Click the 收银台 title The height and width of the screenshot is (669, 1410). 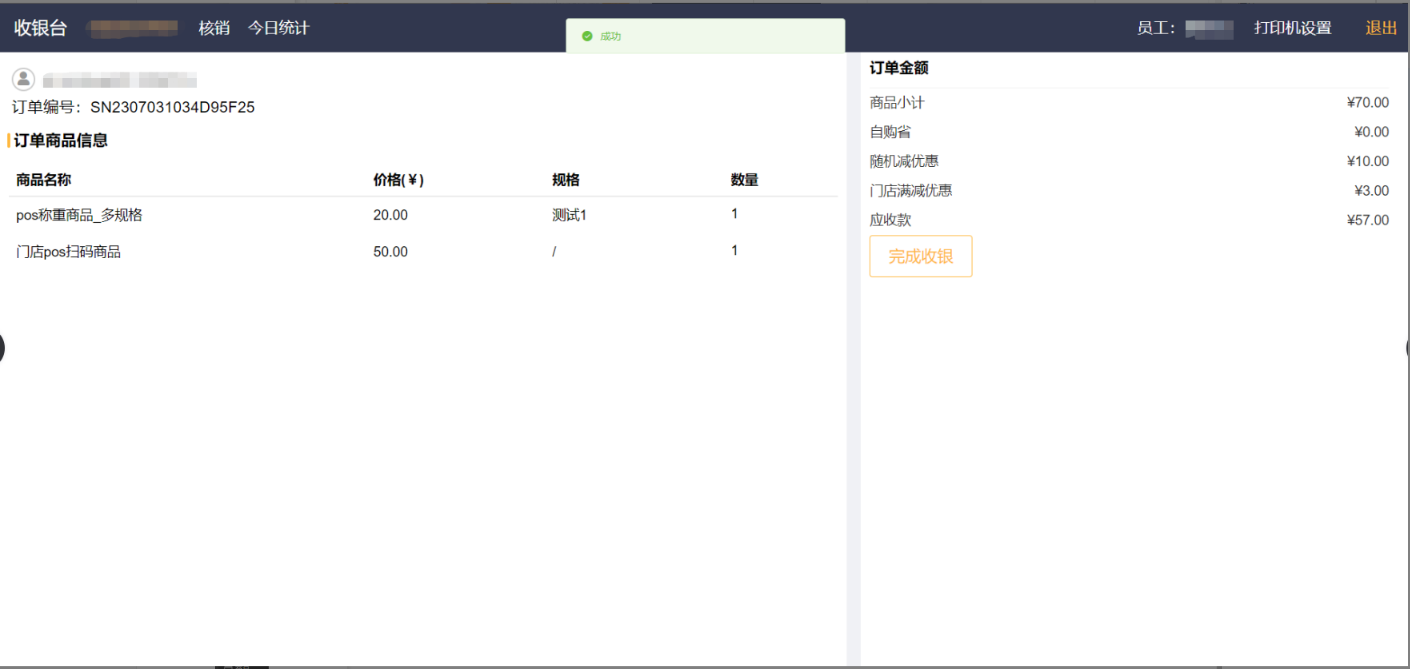tap(40, 28)
